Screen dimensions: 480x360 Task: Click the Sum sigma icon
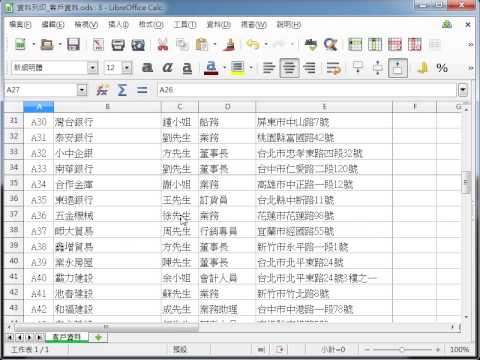[122, 90]
